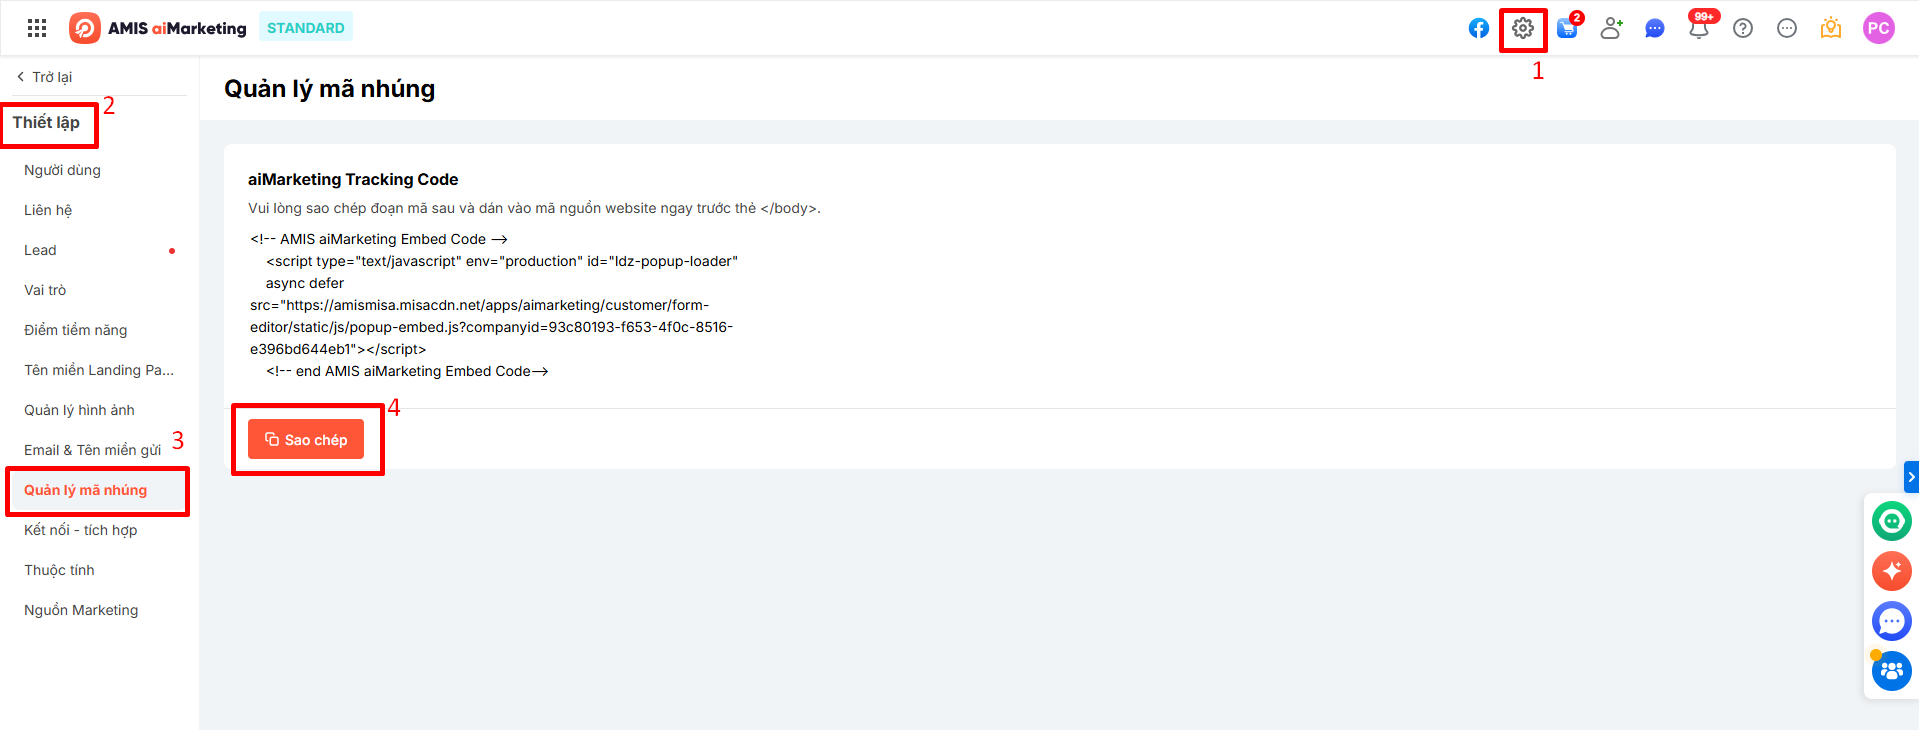The width and height of the screenshot is (1919, 730).
Task: Click the tracking embed code text block
Action: pos(492,305)
